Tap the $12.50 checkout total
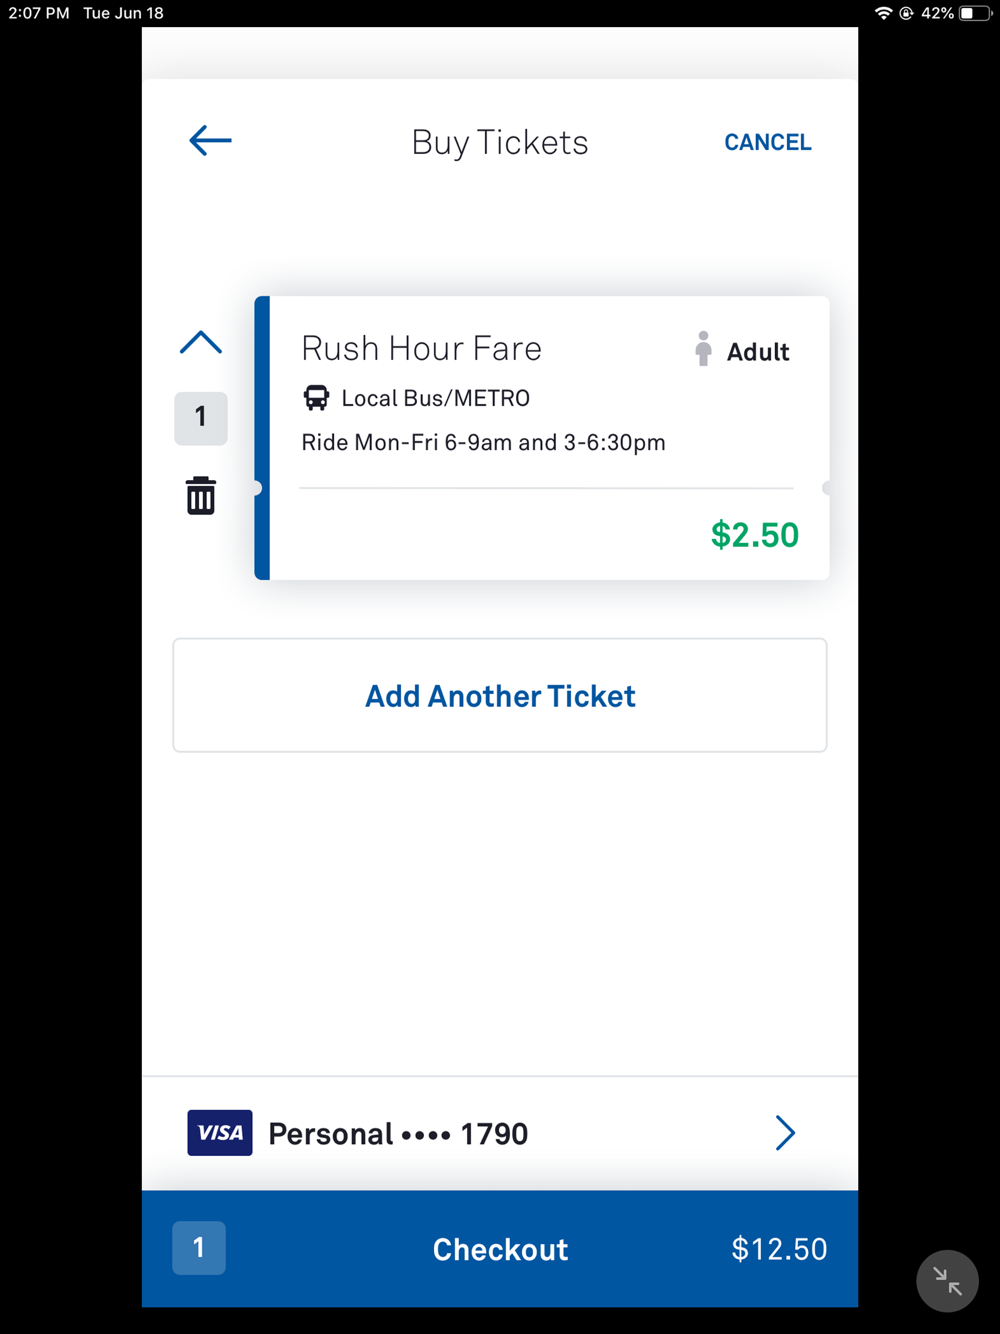 click(x=779, y=1249)
